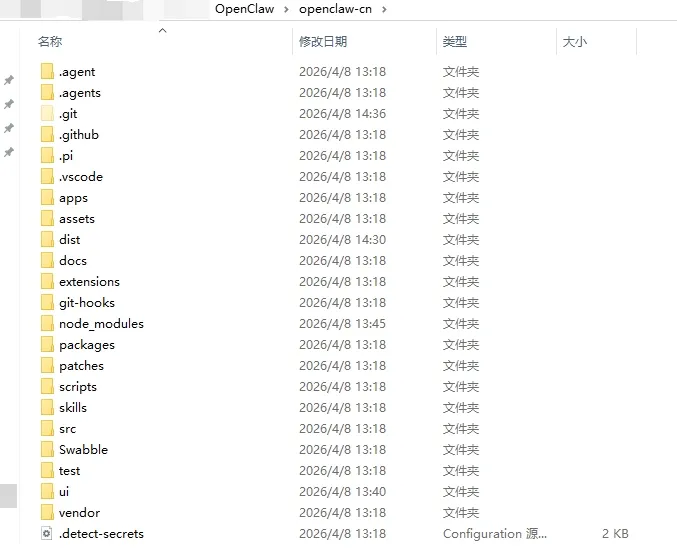Select the .github folder icon
The image size is (677, 548).
(x=47, y=134)
